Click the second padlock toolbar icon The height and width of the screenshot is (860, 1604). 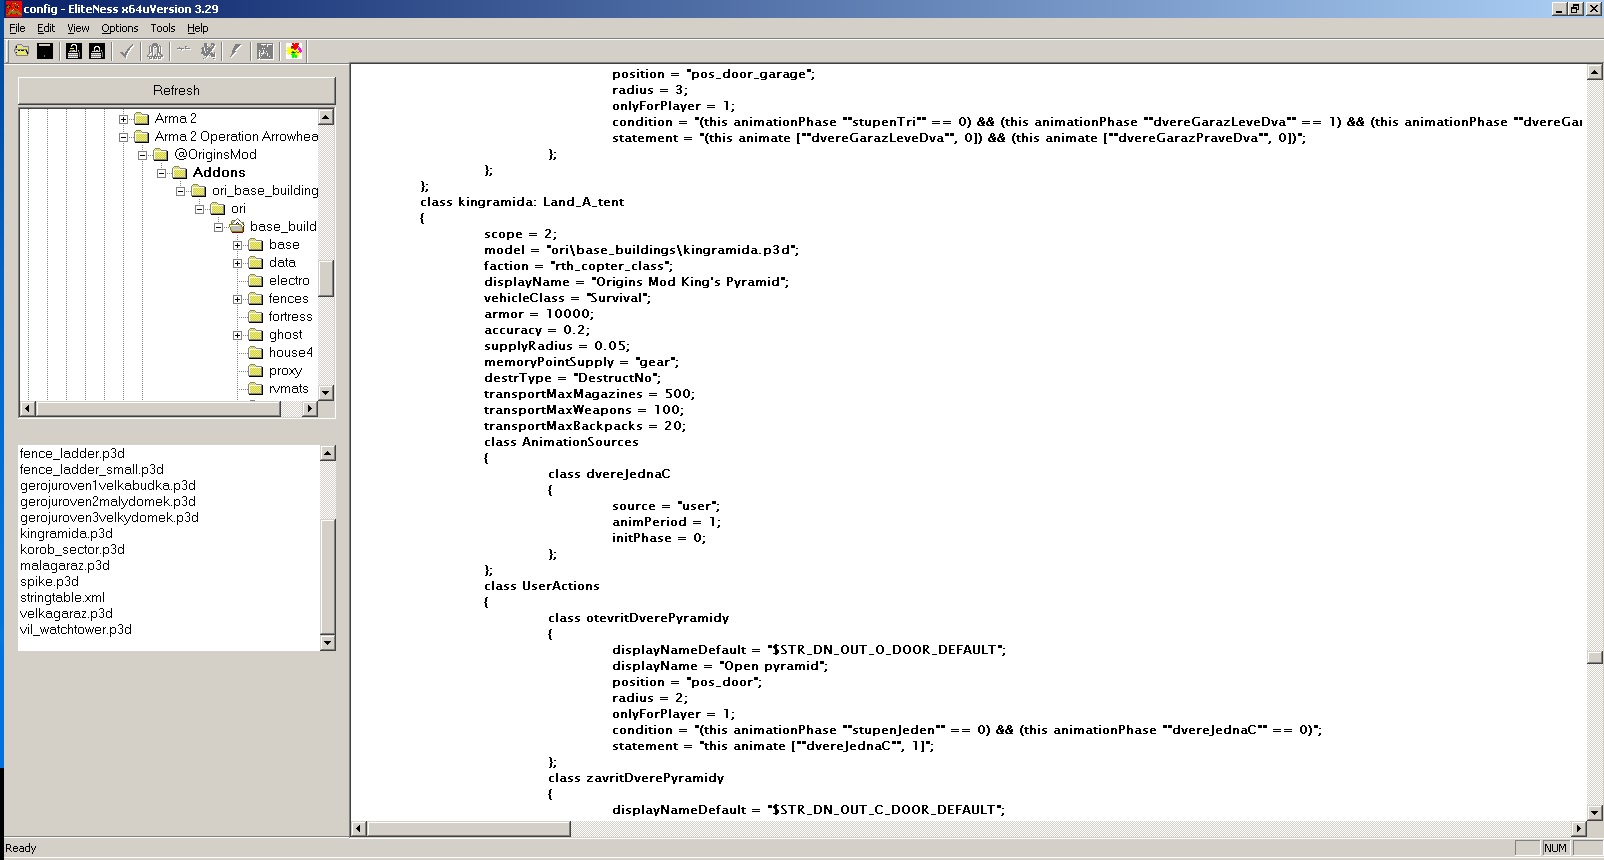[x=96, y=51]
